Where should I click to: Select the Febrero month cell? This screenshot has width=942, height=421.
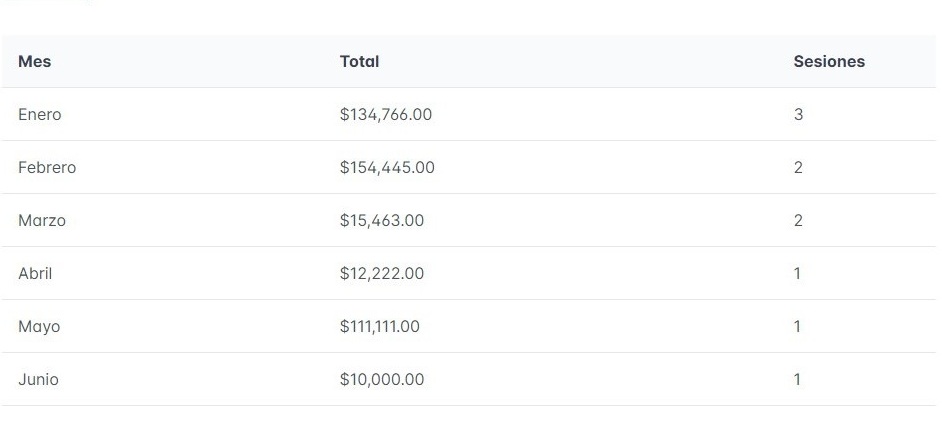coord(47,168)
